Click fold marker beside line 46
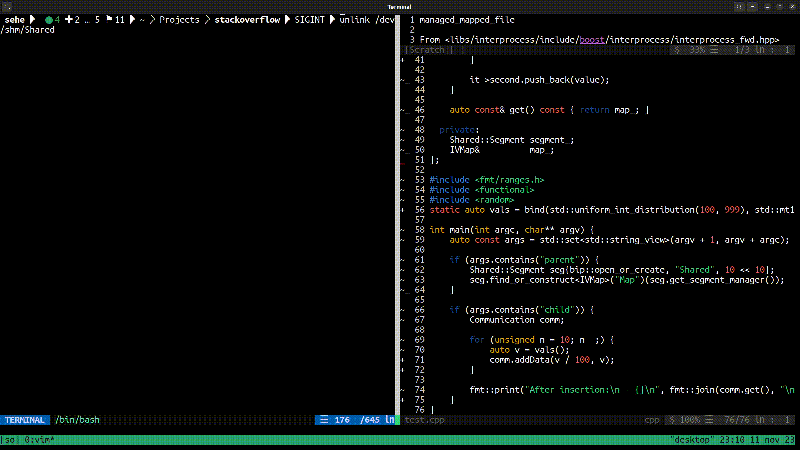Viewport: 800px width, 450px height. [405, 110]
